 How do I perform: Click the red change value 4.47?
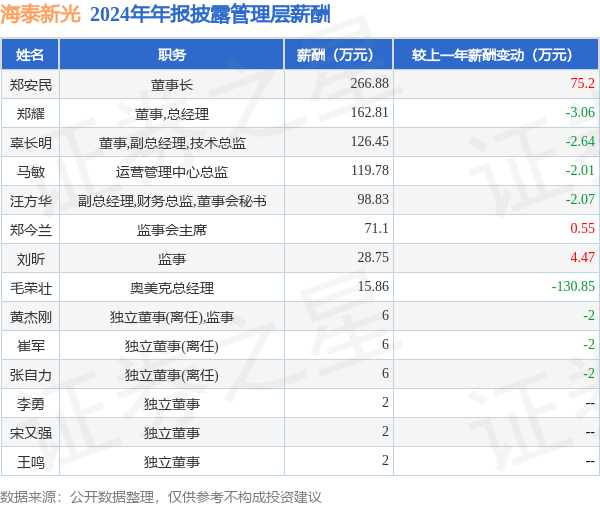(582, 258)
